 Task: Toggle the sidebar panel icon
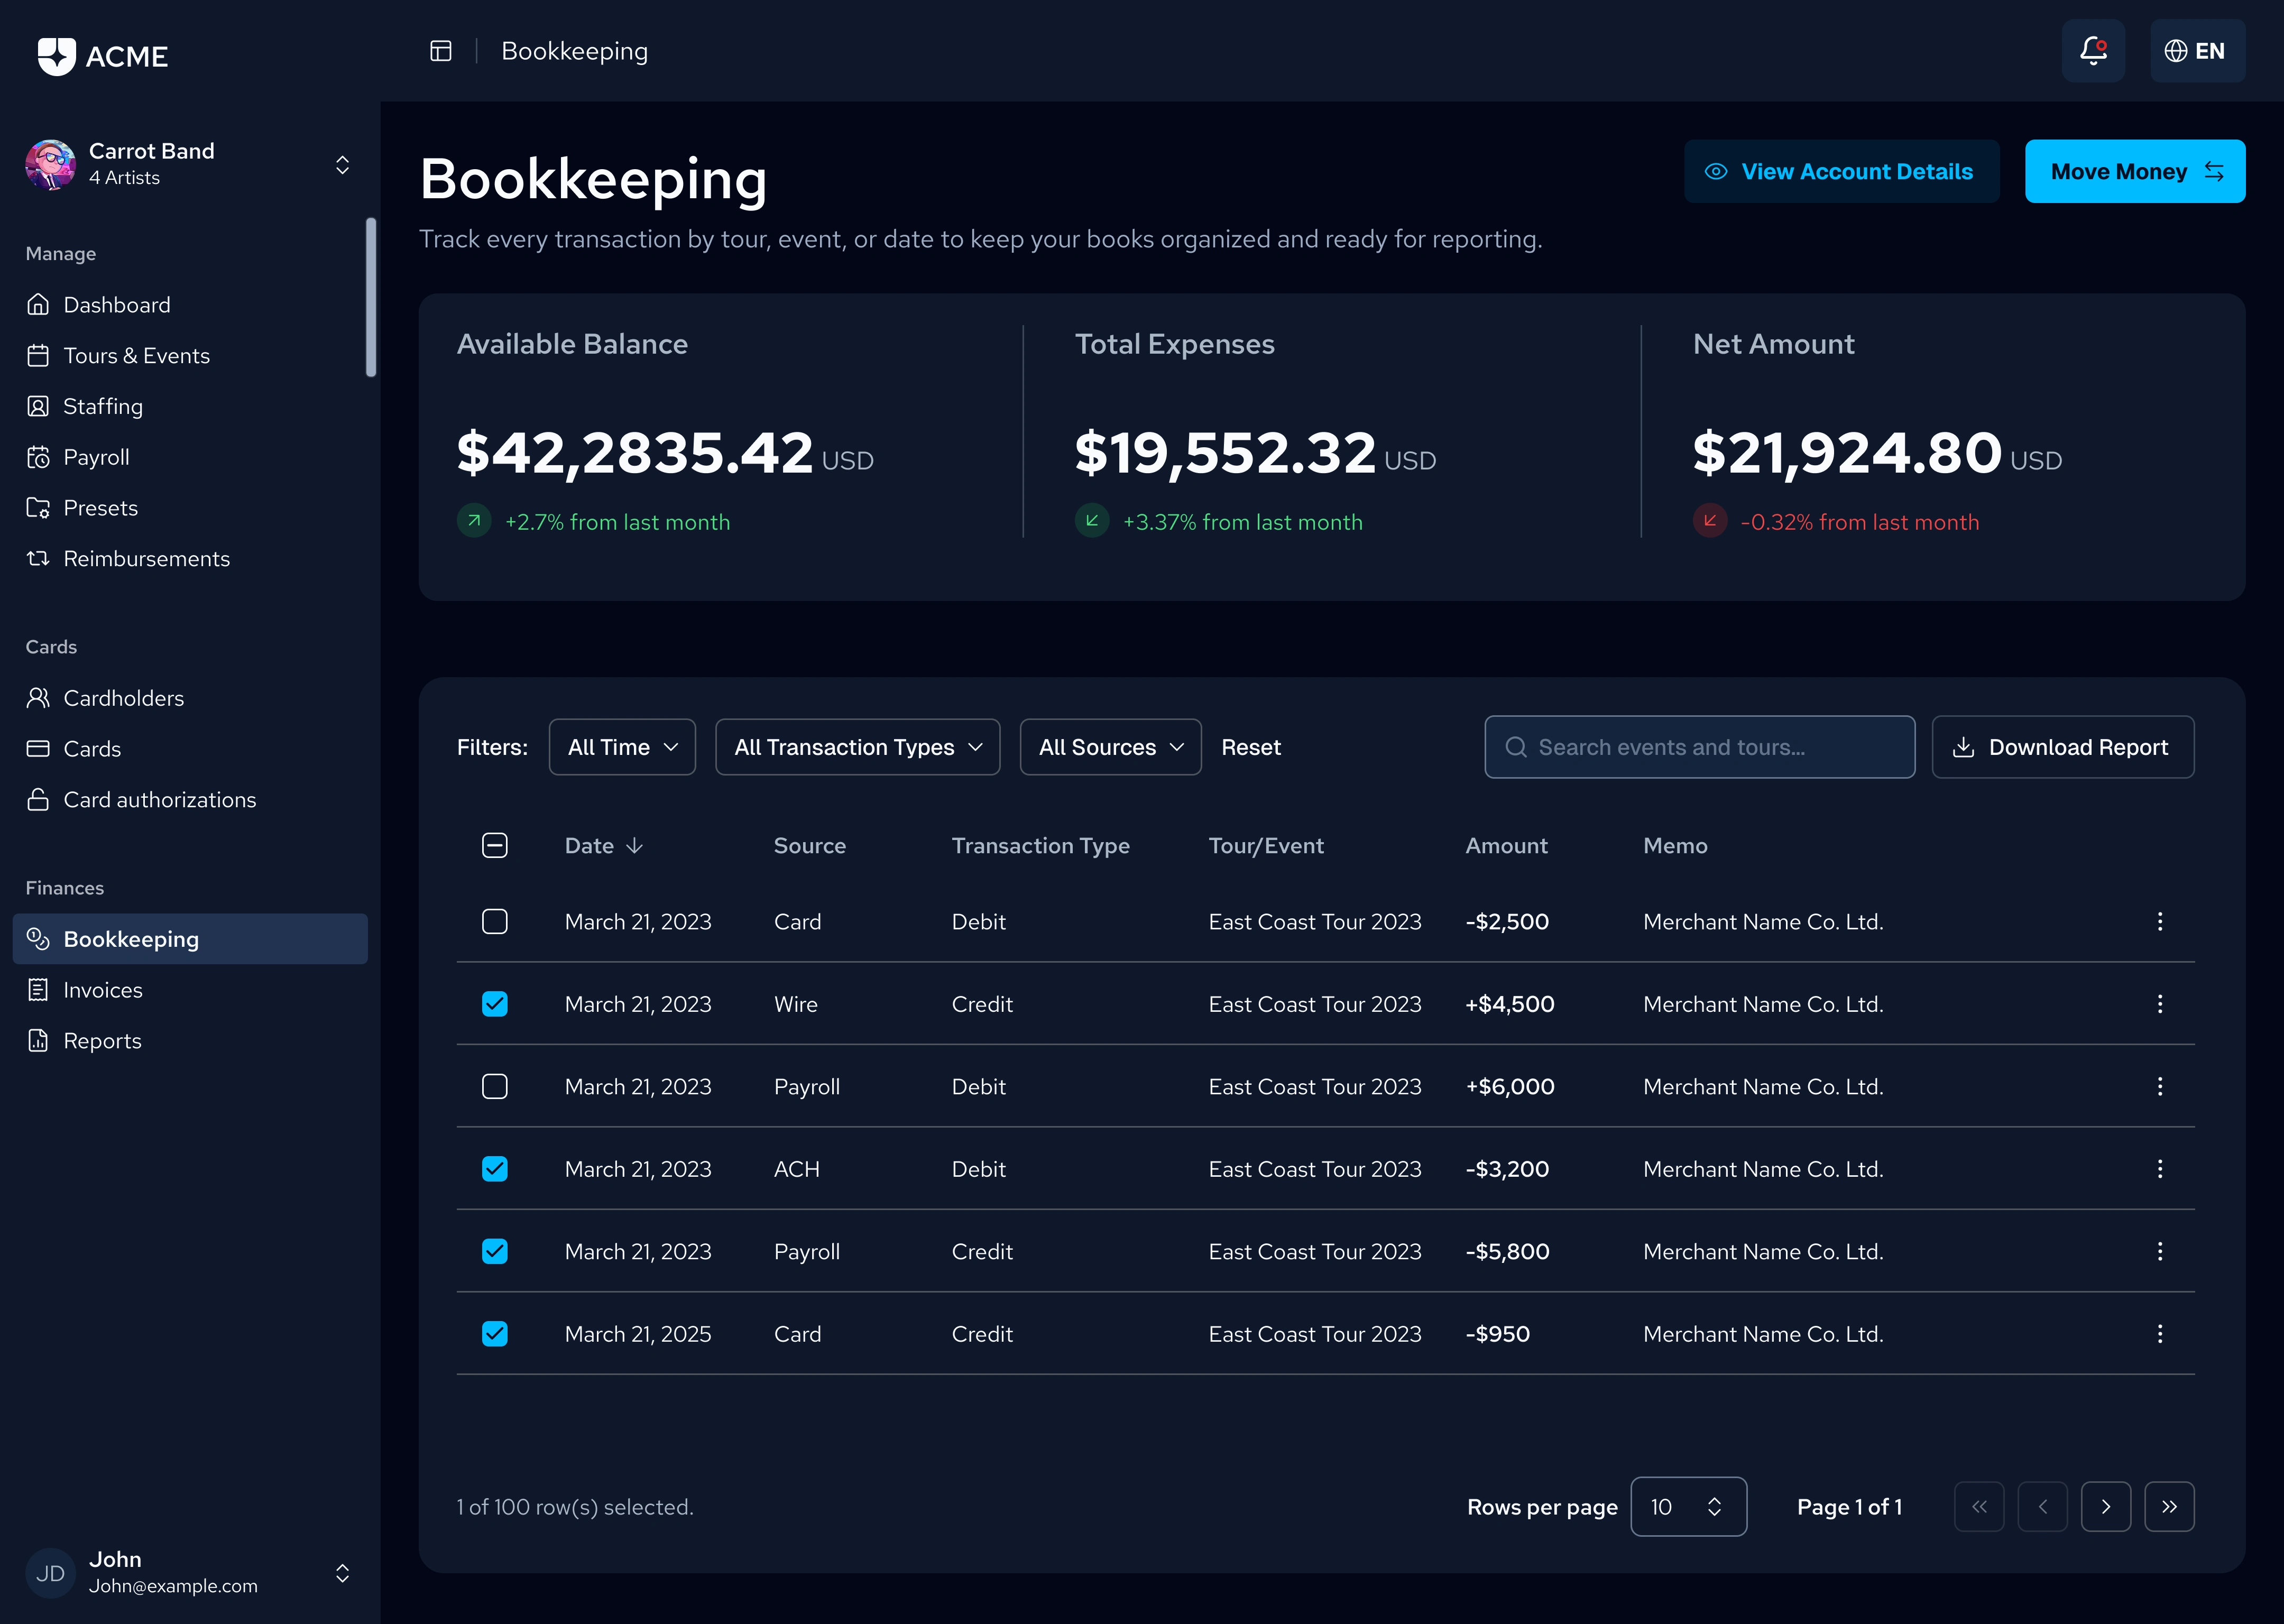click(x=441, y=51)
